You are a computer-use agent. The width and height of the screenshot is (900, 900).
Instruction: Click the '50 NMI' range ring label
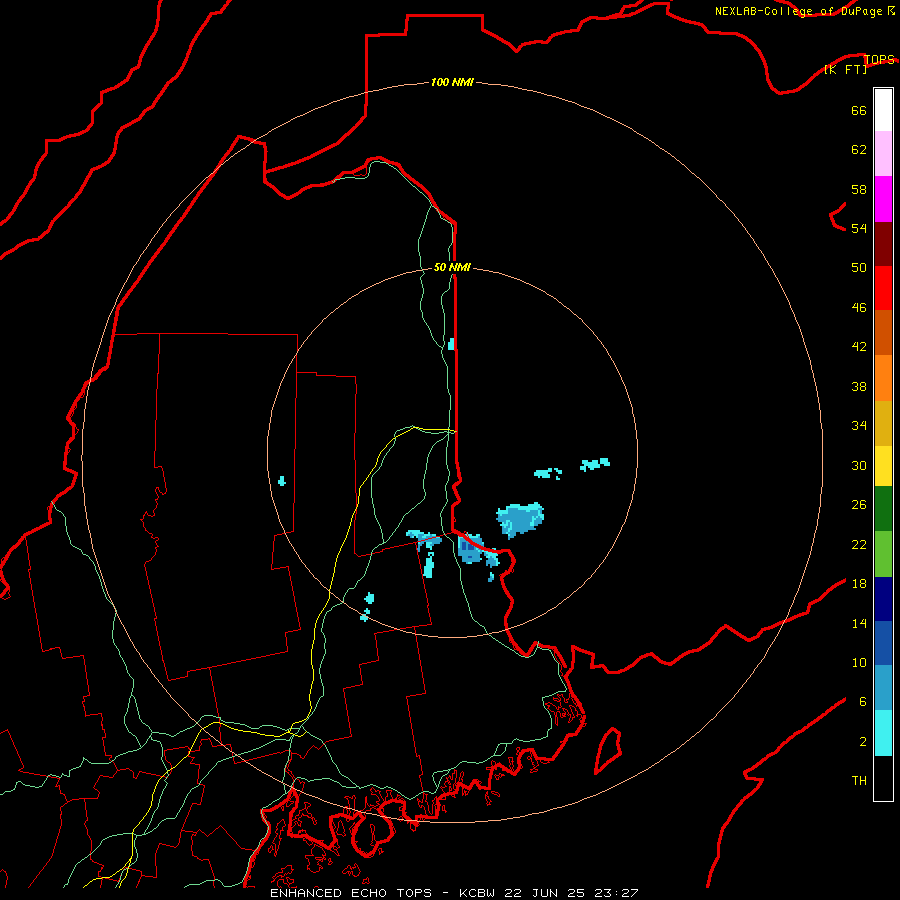point(452,267)
